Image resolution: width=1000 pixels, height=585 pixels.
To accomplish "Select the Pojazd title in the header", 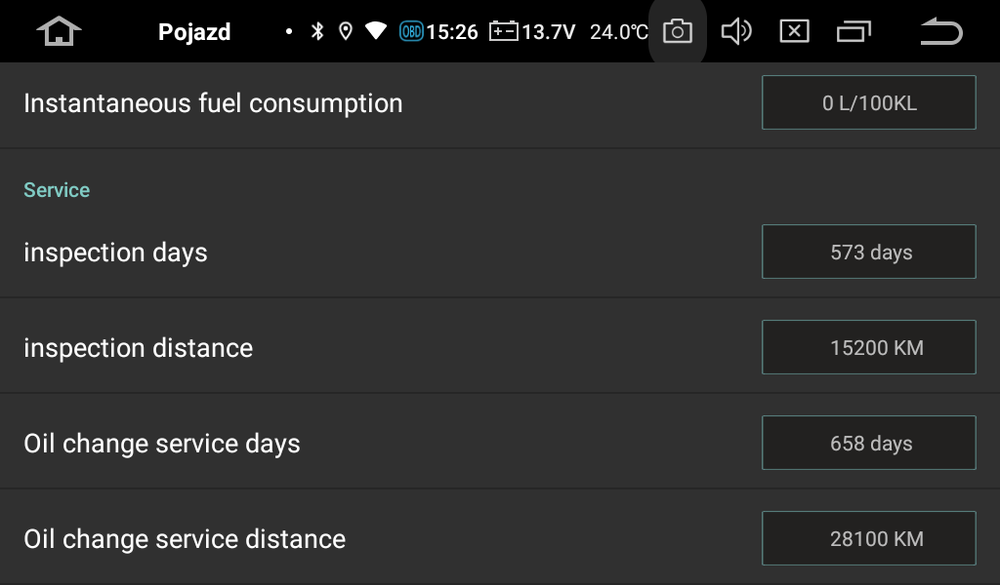I will [194, 31].
